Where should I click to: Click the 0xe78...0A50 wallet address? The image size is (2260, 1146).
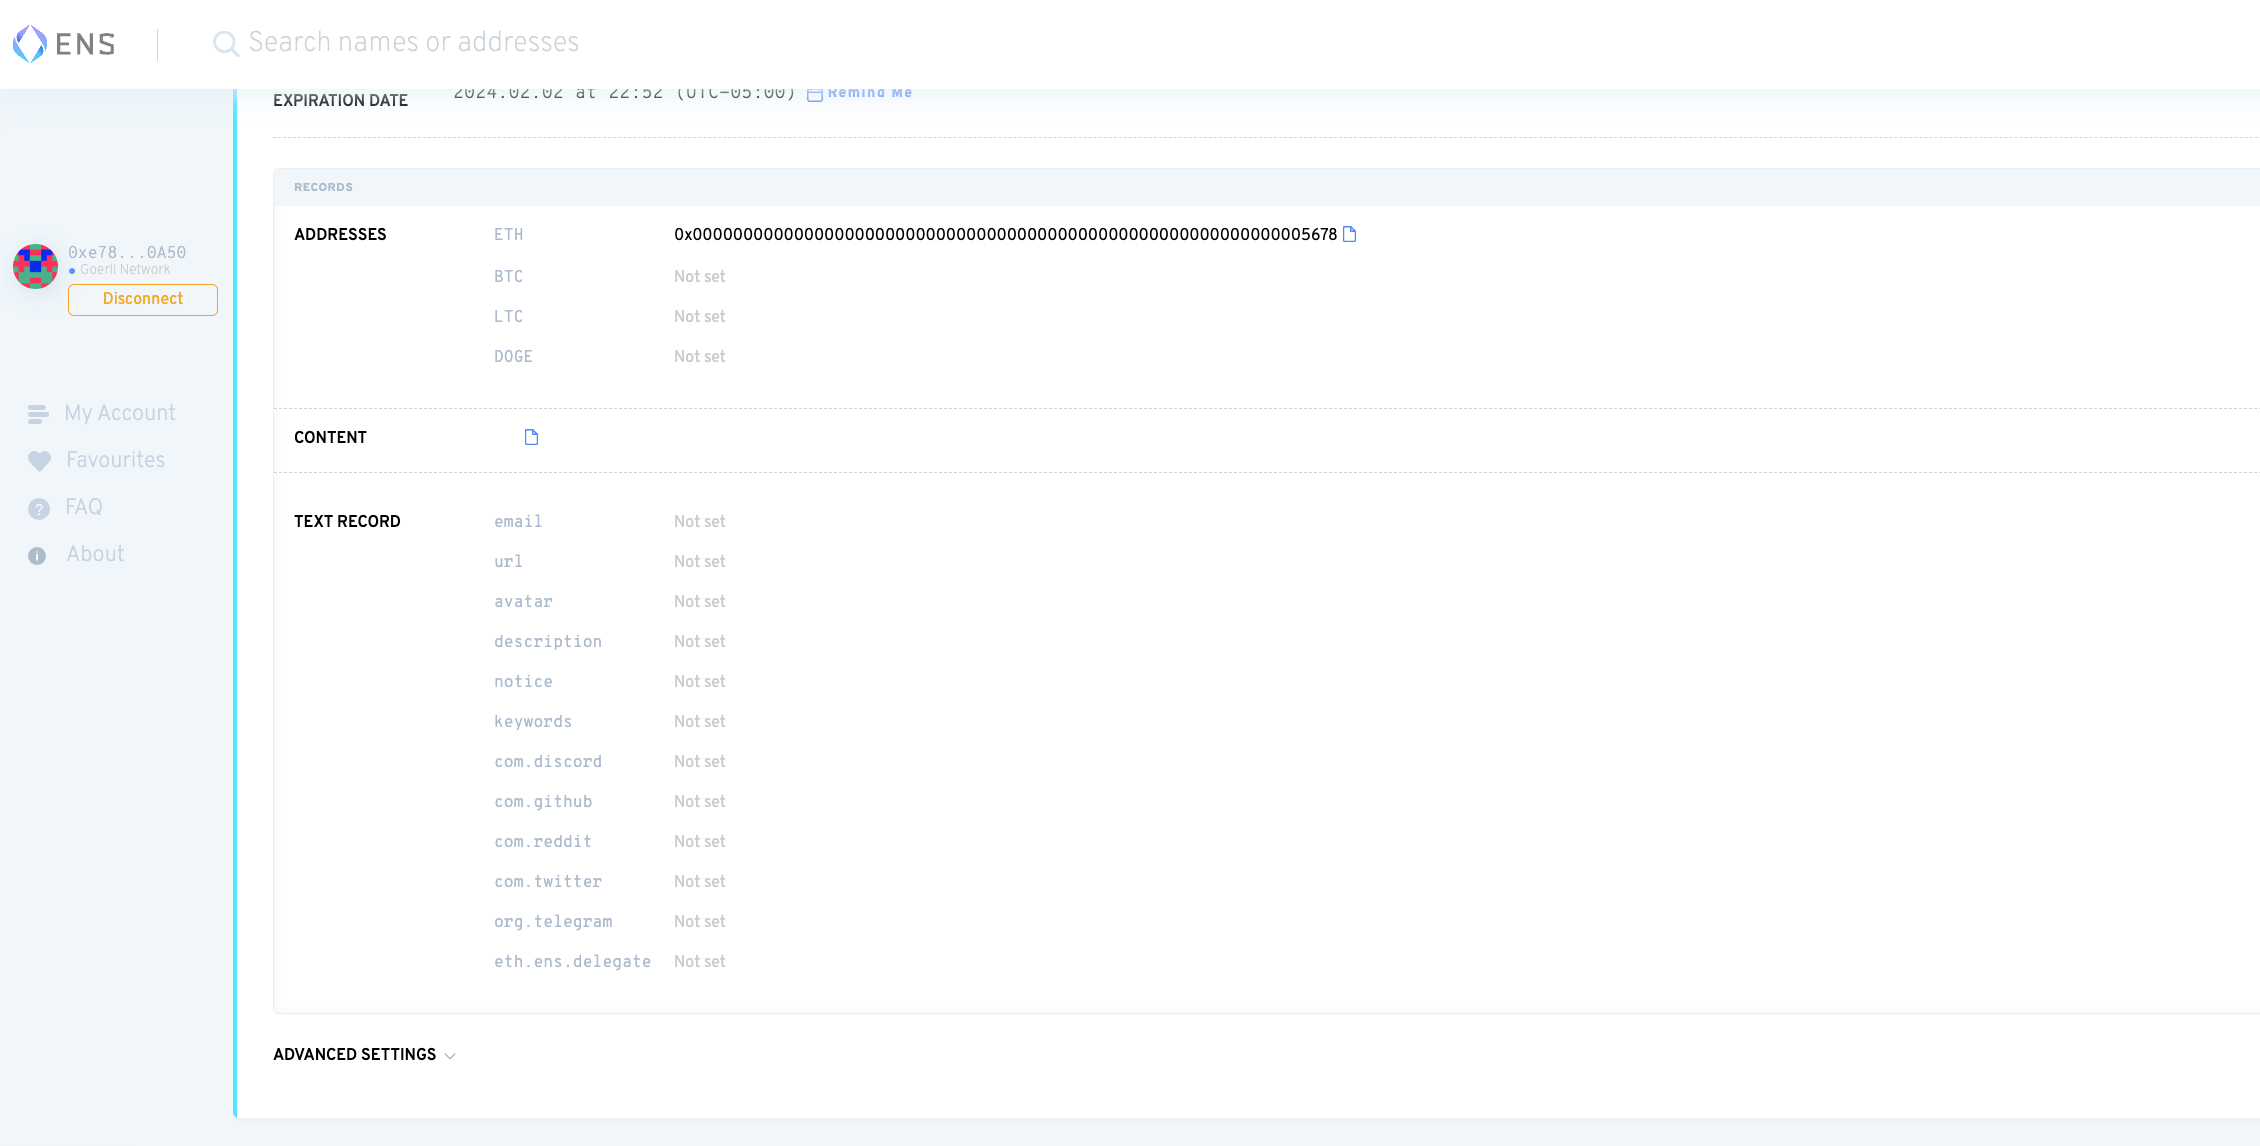click(x=127, y=252)
